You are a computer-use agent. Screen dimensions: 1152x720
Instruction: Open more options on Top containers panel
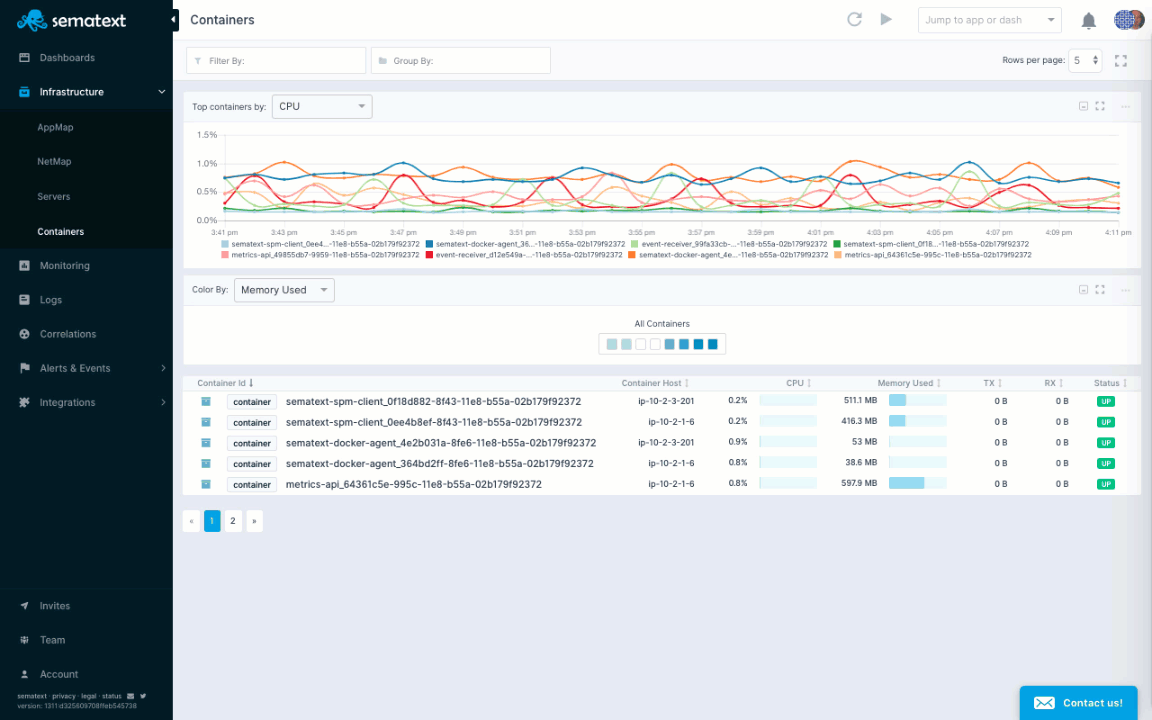point(1125,107)
